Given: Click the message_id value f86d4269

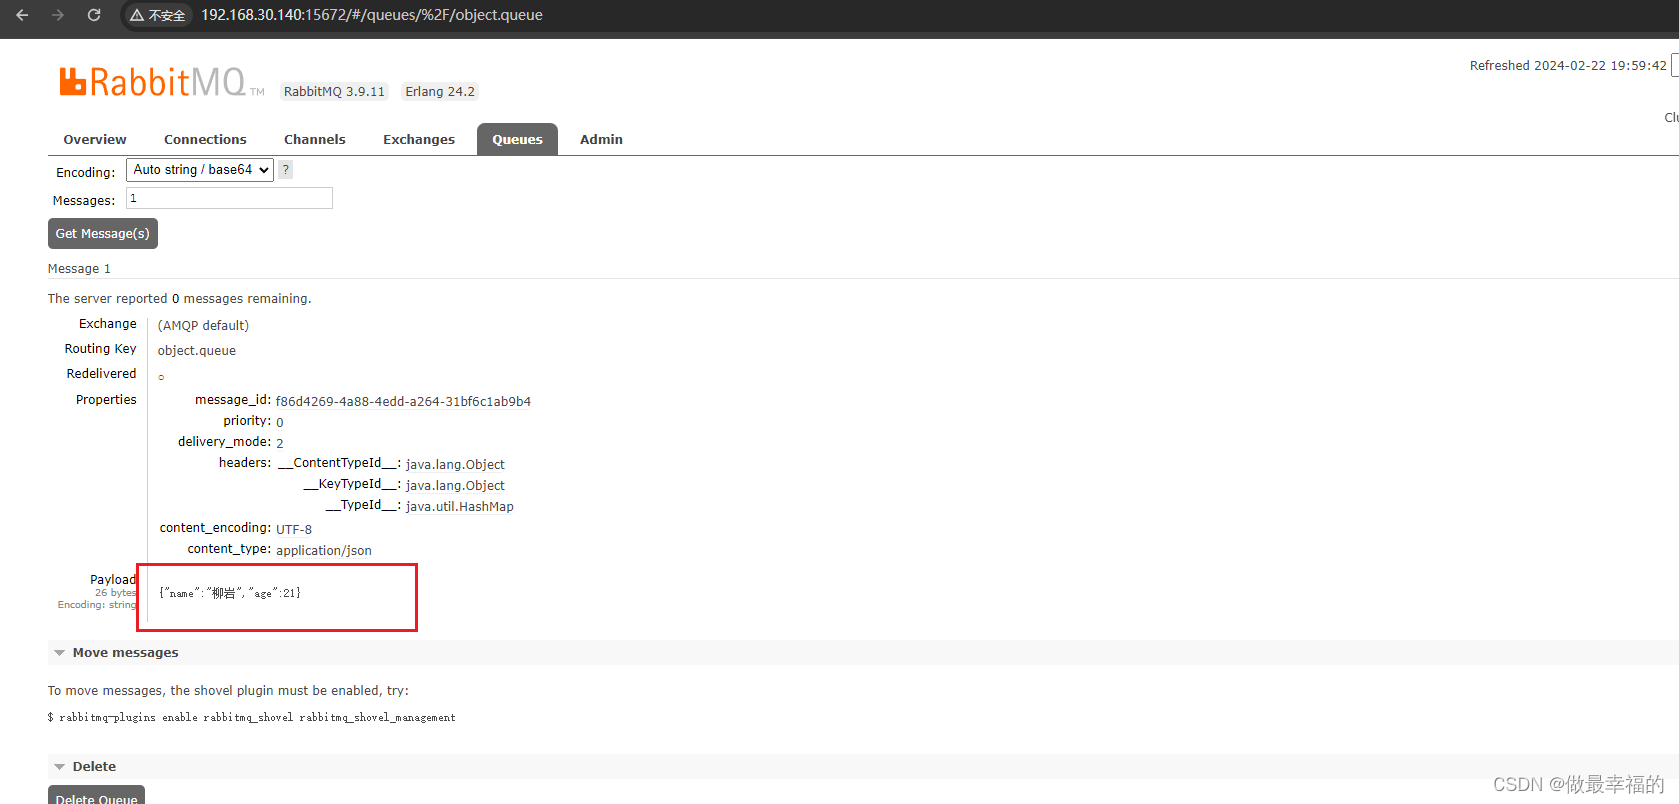Looking at the screenshot, I should [x=403, y=402].
